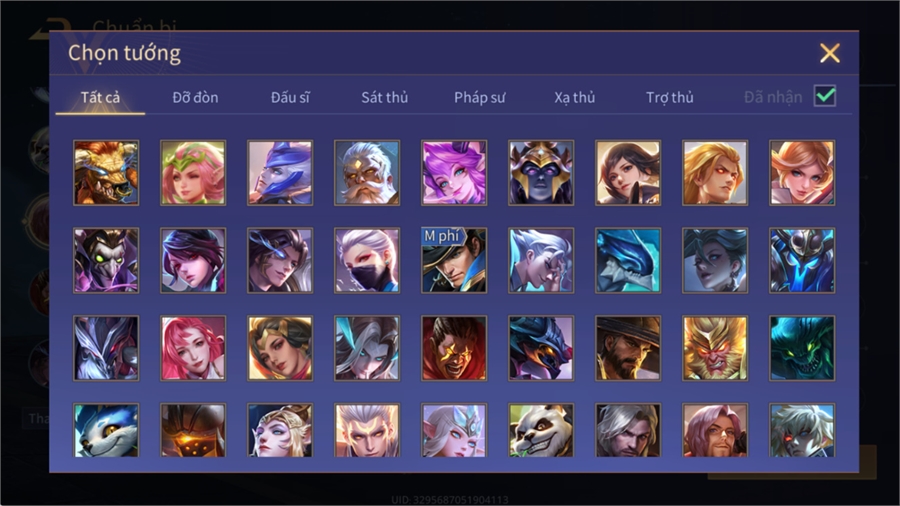This screenshot has width=900, height=506.
Task: Pick the purple-haired girl hero
Action: coord(454,173)
